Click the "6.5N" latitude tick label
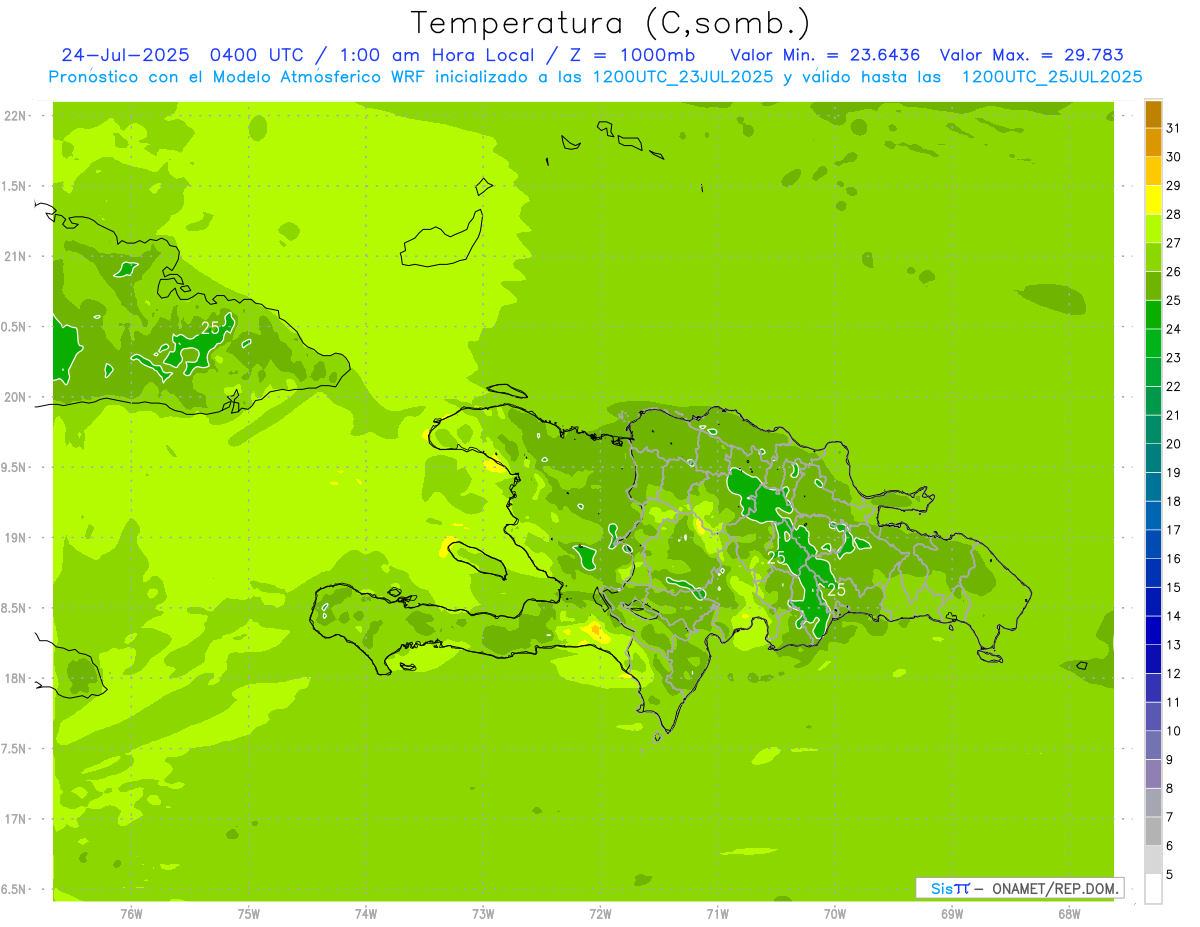The width and height of the screenshot is (1200, 927). 15,889
